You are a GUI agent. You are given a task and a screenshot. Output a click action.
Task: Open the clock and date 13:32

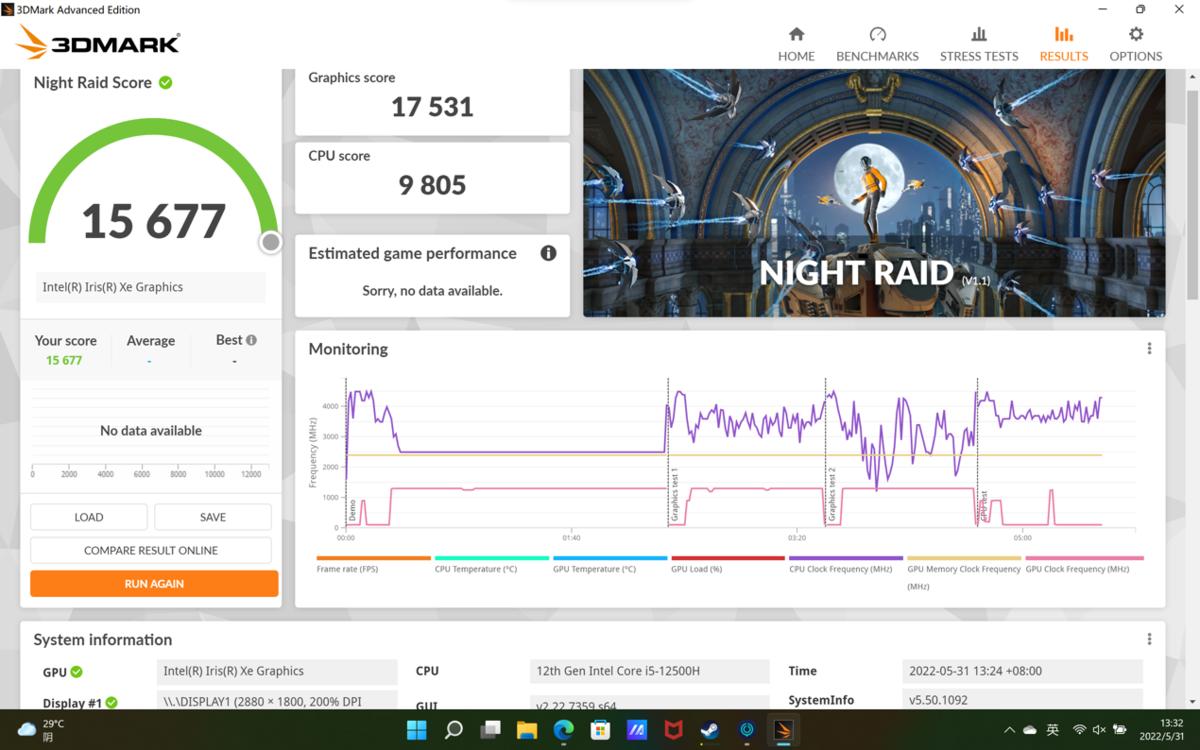pyautogui.click(x=1159, y=730)
